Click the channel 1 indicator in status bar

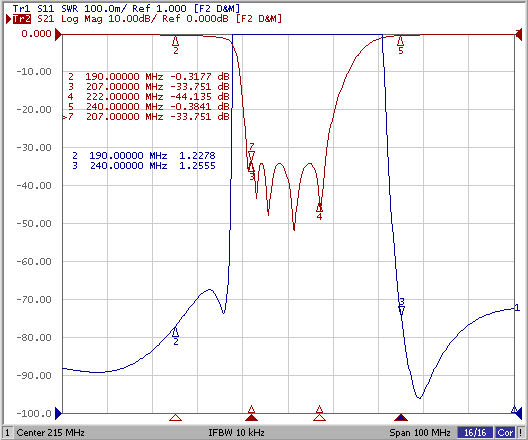(7, 432)
